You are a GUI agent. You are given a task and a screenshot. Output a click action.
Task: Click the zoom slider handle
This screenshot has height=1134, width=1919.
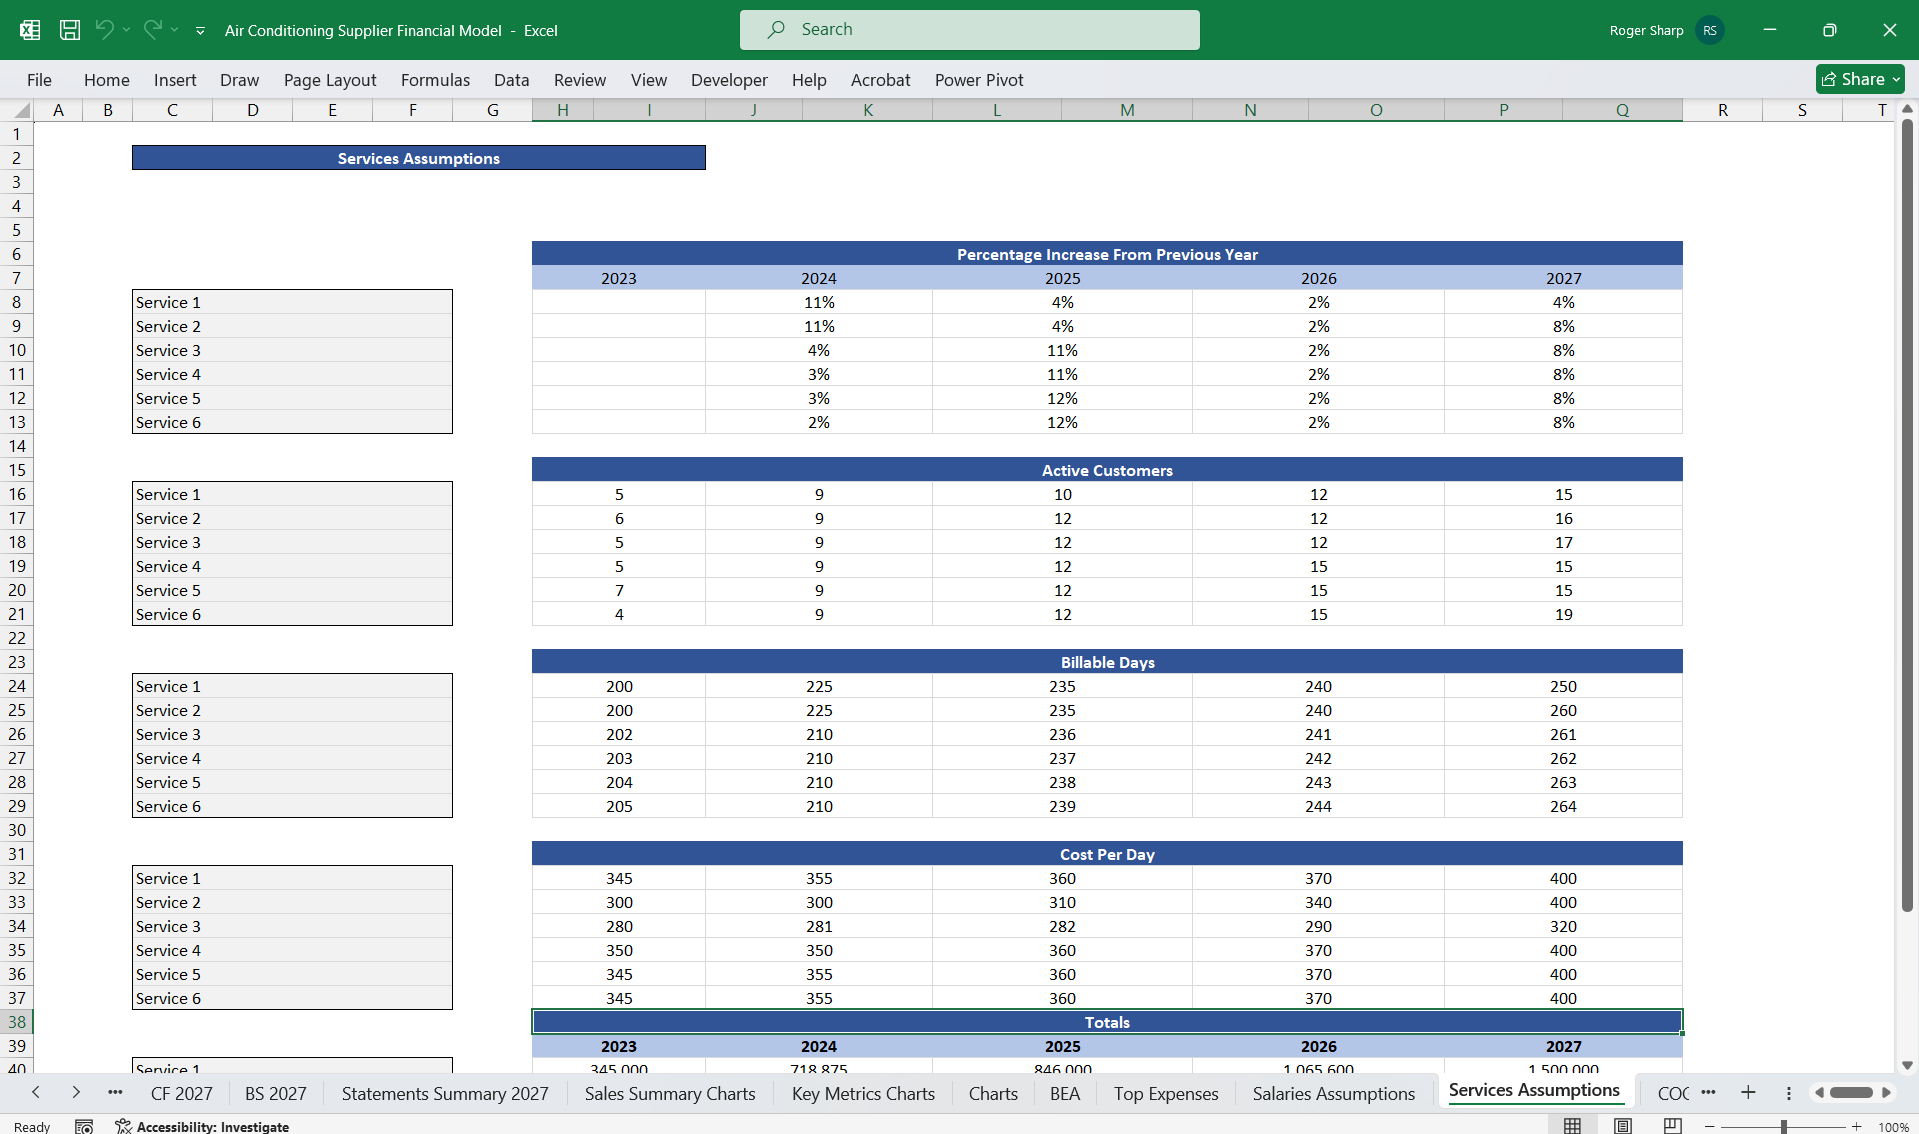pyautogui.click(x=1783, y=1127)
